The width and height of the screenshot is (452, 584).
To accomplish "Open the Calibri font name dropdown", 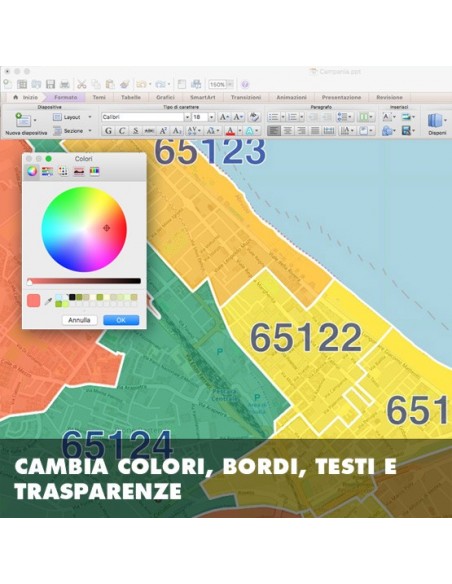I will 187,117.
